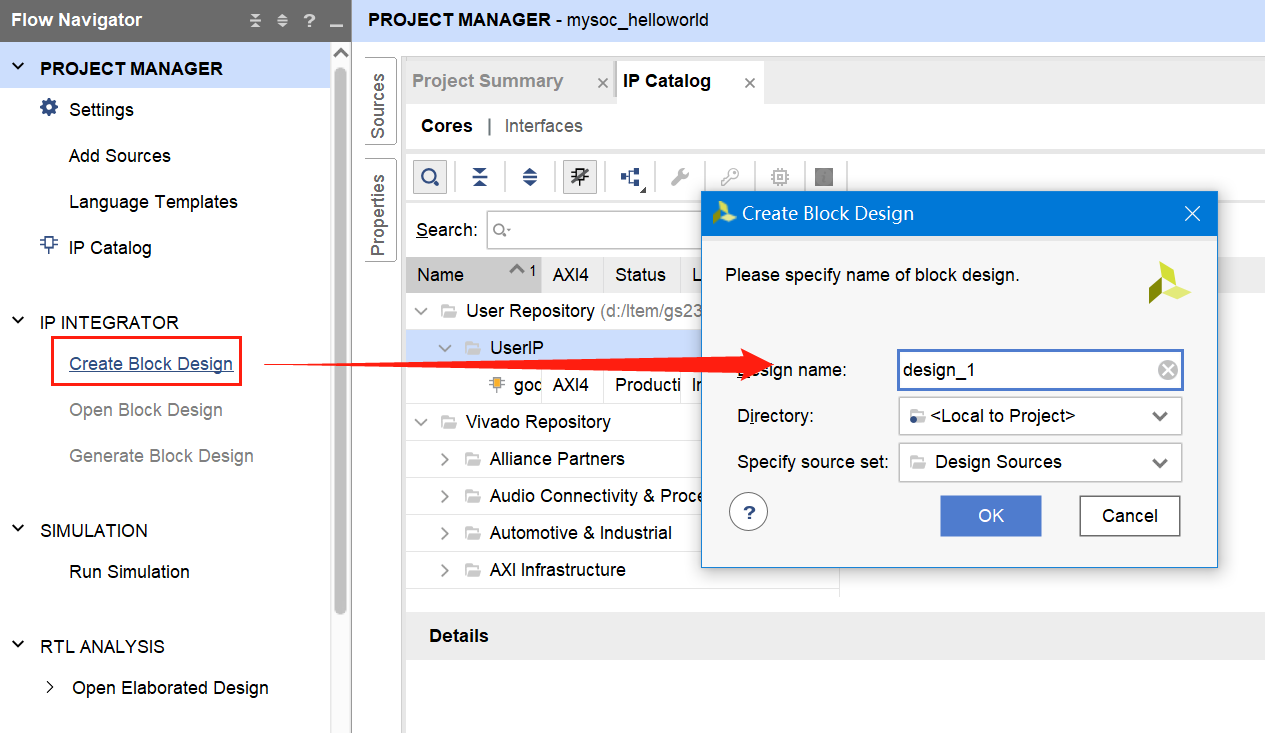1265x733 pixels.
Task: Collapse the PROJECT MANAGER section
Action: point(18,67)
